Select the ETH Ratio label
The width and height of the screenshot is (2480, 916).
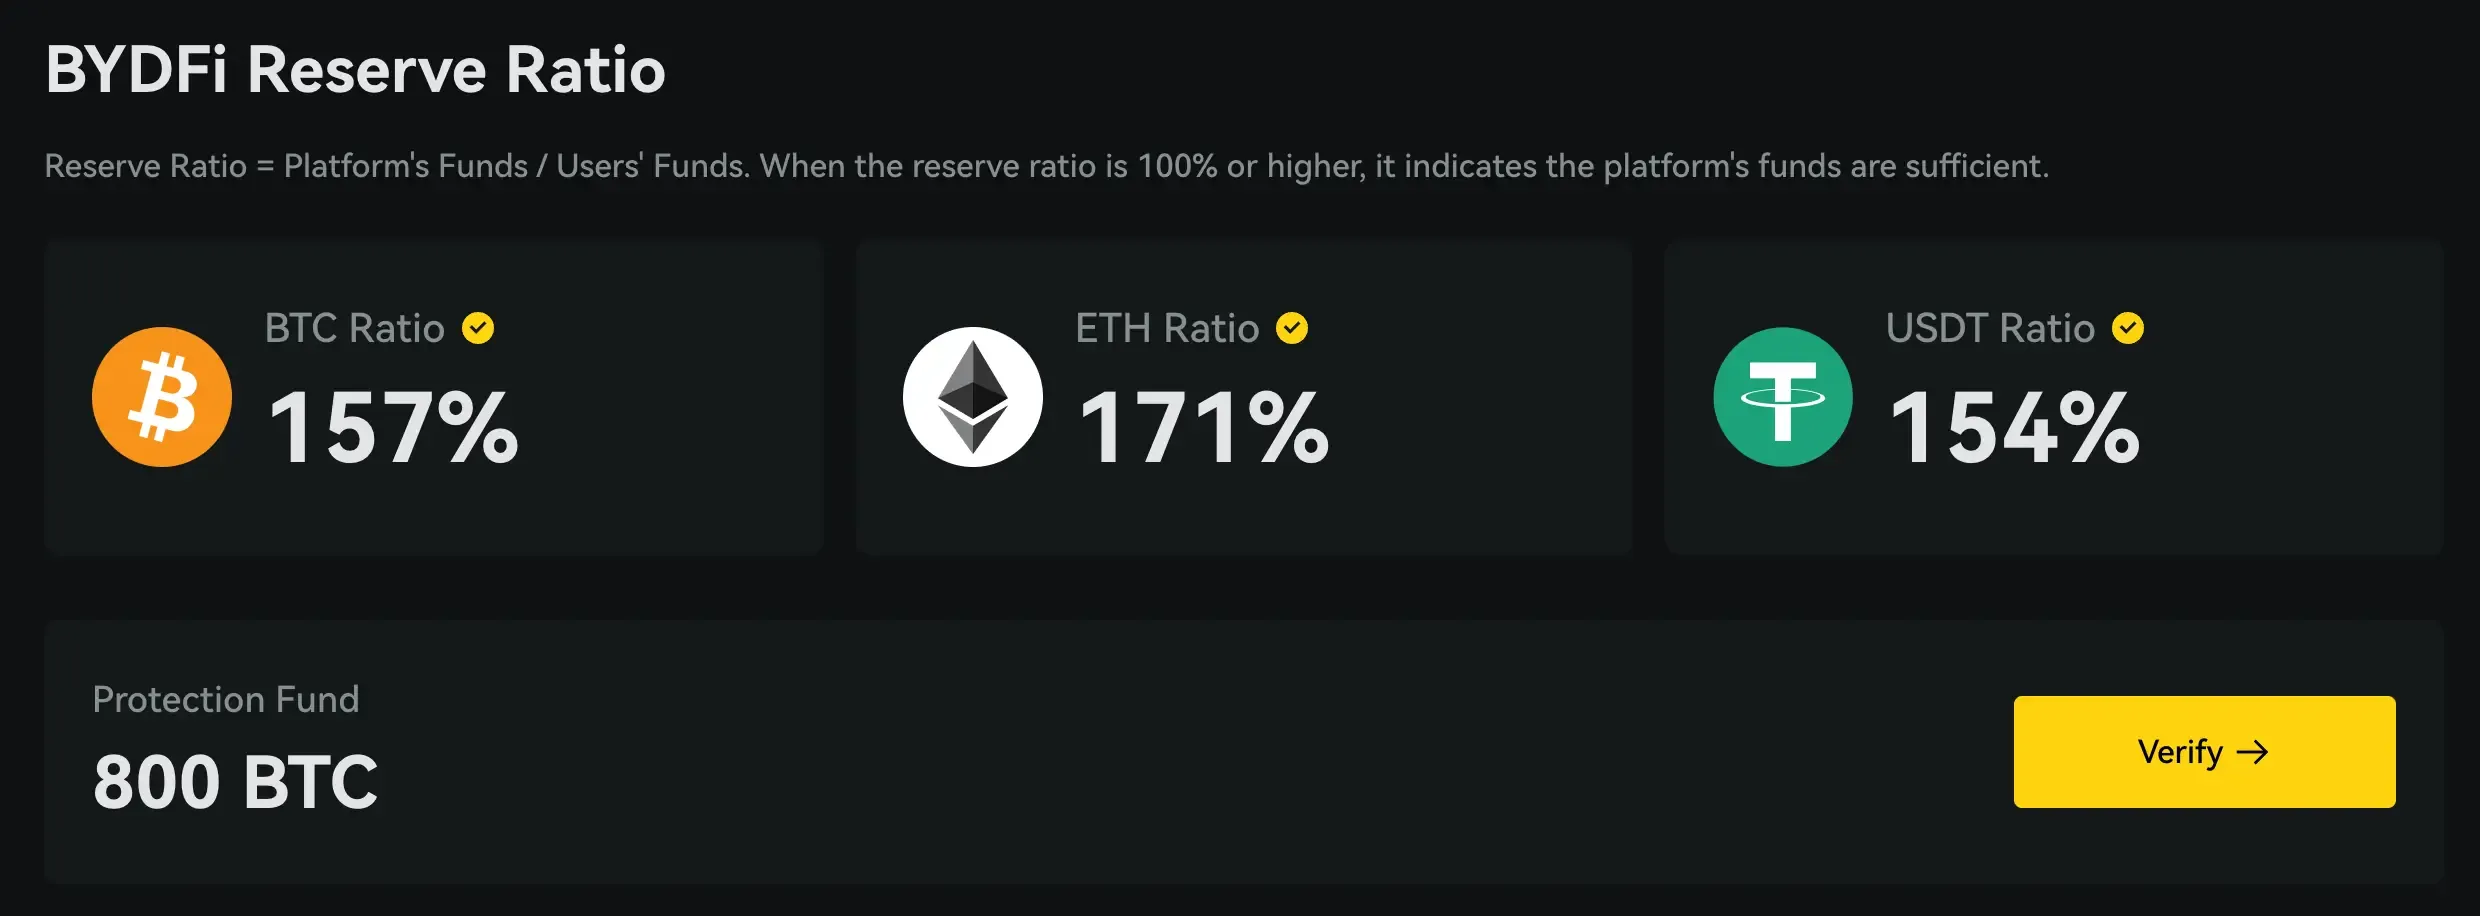(x=1166, y=328)
